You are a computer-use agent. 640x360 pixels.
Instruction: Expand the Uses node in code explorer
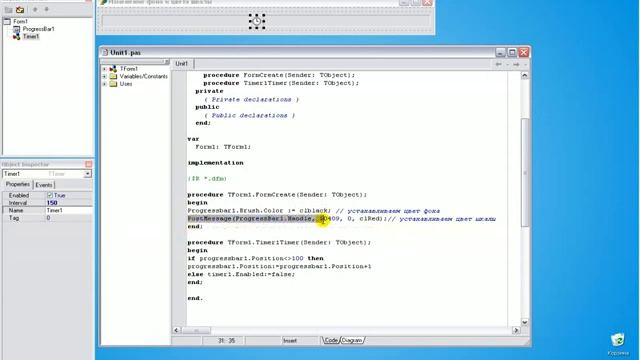pyautogui.click(x=104, y=84)
